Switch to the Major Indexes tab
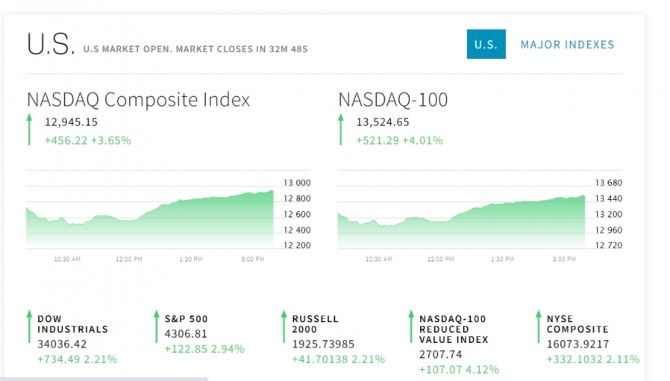Image resolution: width=670 pixels, height=381 pixels. (x=567, y=44)
